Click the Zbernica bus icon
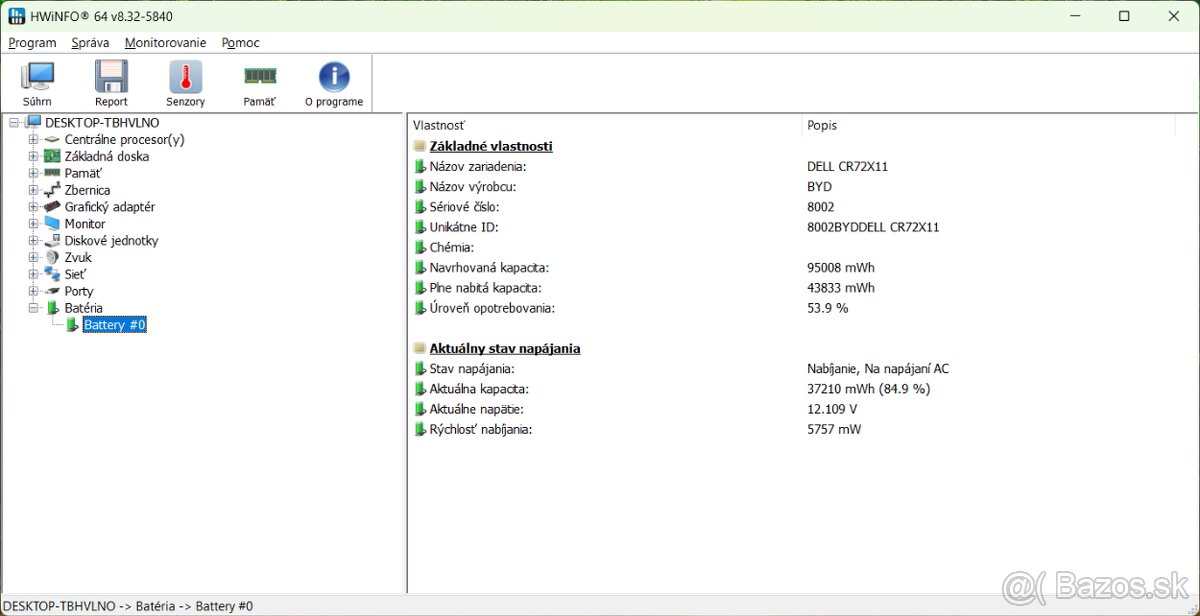 (52, 189)
